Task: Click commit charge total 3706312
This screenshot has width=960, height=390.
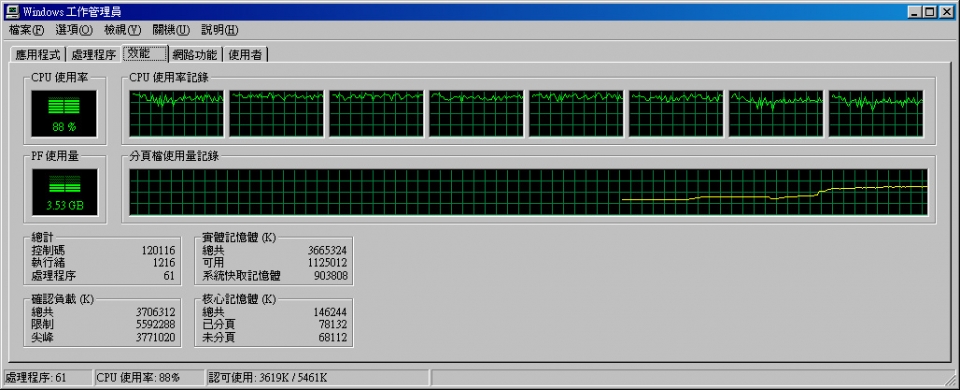Action: coord(156,312)
